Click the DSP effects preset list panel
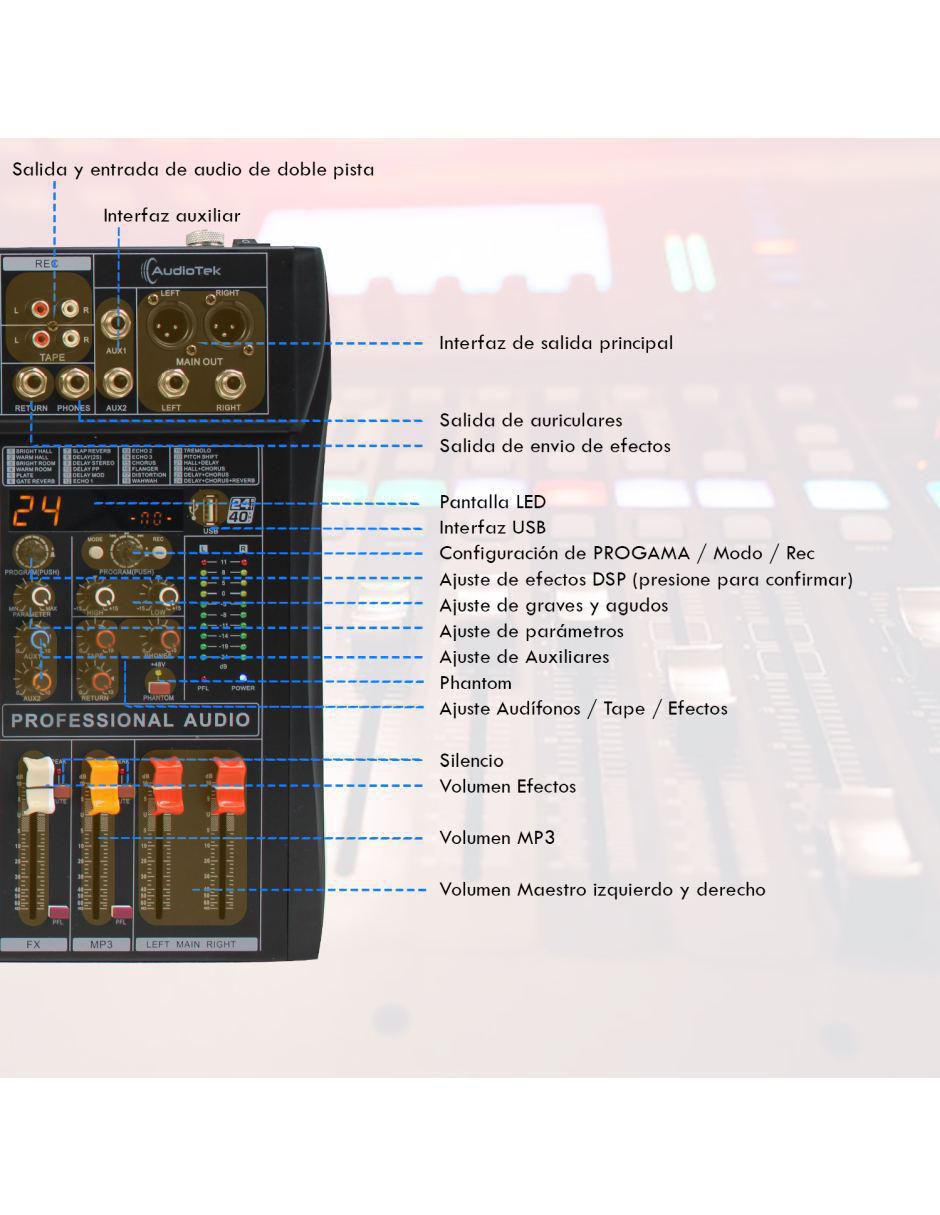Viewport: 940px width, 1215px height. click(132, 466)
